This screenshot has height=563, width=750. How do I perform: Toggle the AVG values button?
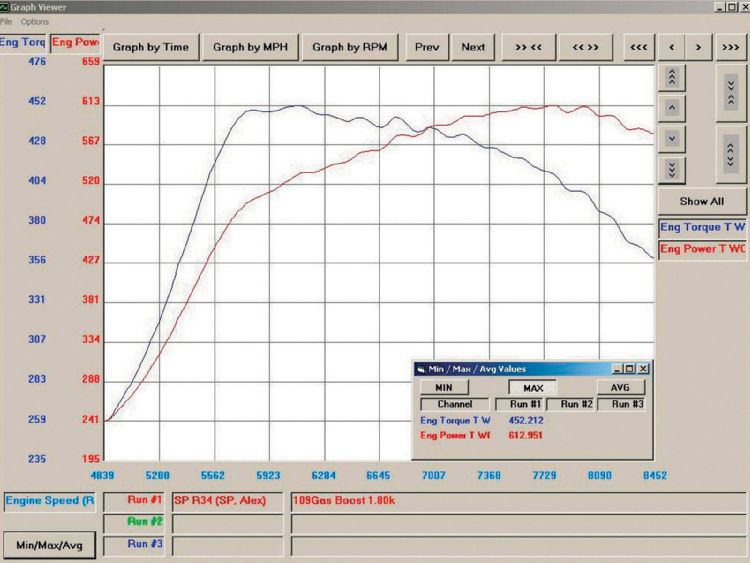(x=621, y=387)
